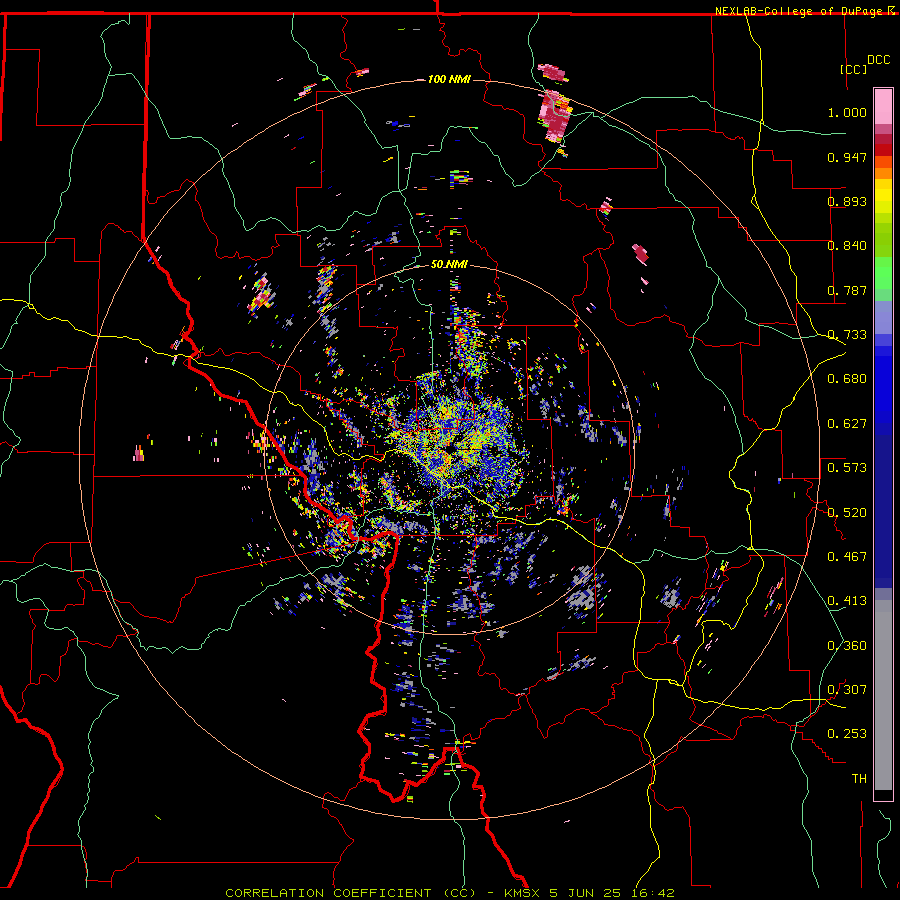900x900 pixels.
Task: Click the TH threshold label
Action: point(859,779)
